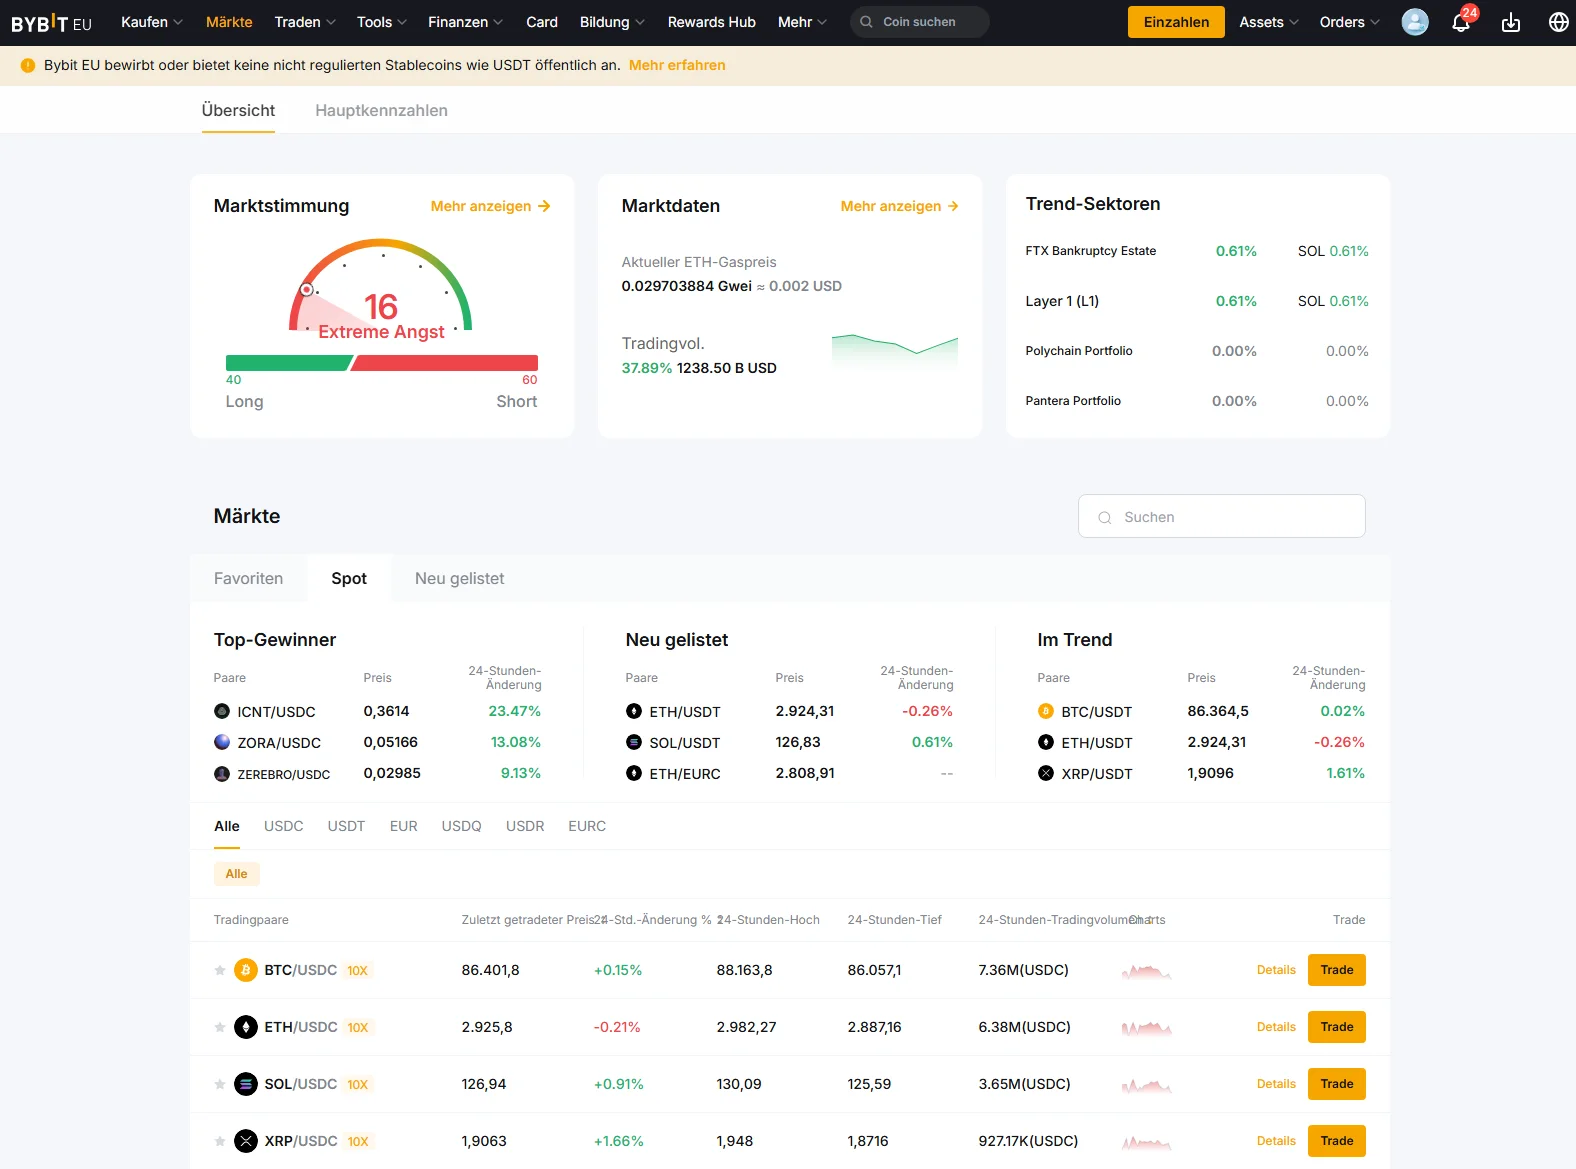Open notifications bell with 24 badge

(1461, 22)
